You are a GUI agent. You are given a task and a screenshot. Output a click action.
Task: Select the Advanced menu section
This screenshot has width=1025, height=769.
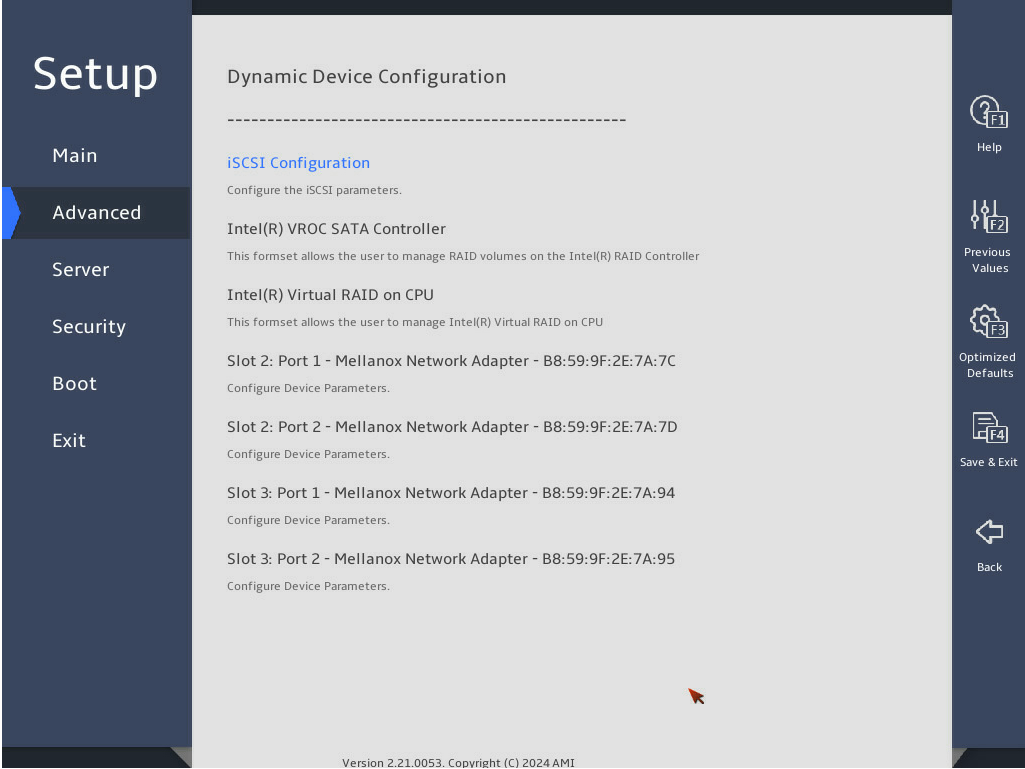[x=97, y=213]
